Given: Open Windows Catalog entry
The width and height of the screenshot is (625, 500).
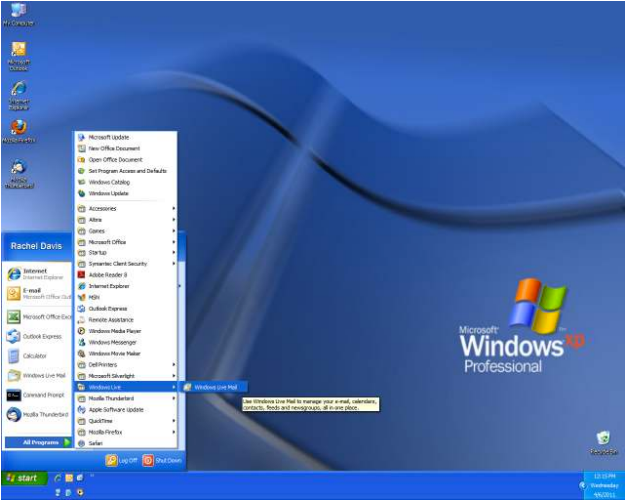Looking at the screenshot, I should tap(126, 182).
